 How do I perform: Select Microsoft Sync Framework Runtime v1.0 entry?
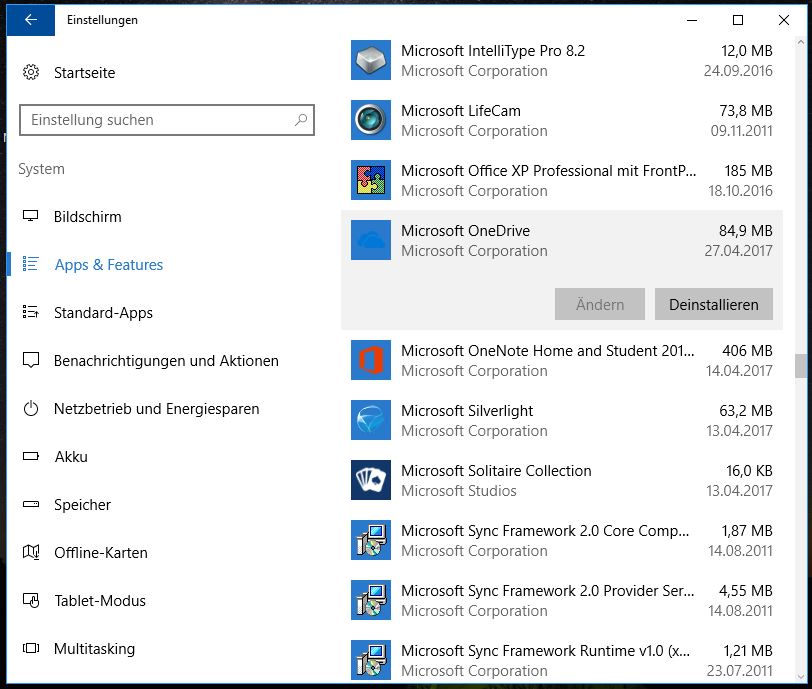tap(545, 660)
